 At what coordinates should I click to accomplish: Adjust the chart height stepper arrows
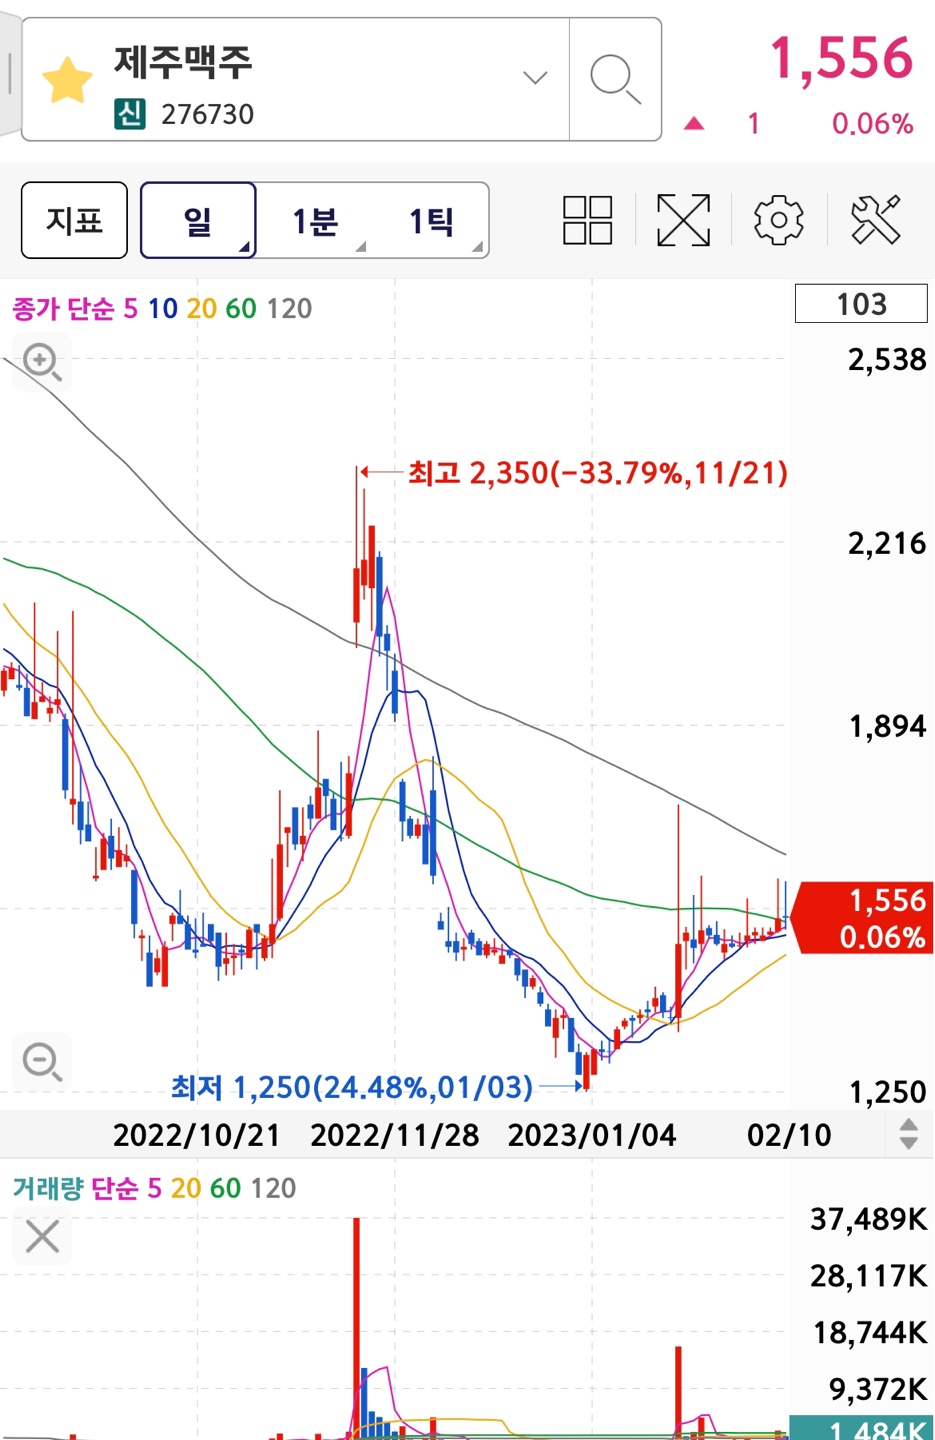click(x=908, y=1134)
